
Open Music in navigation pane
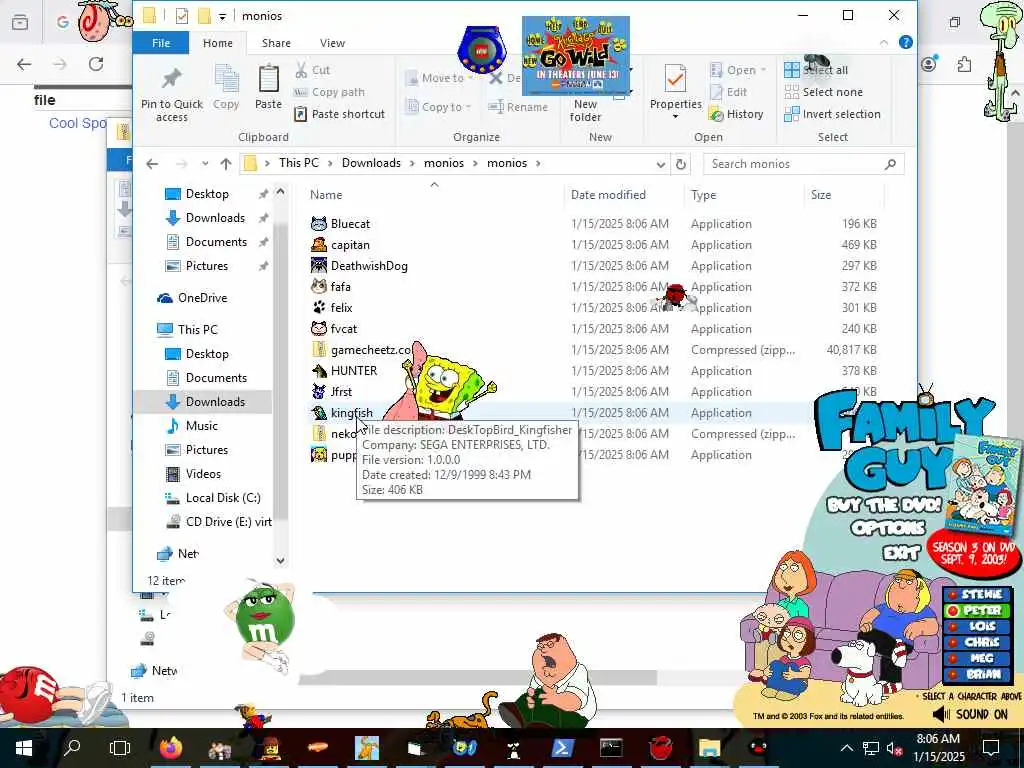[202, 426]
